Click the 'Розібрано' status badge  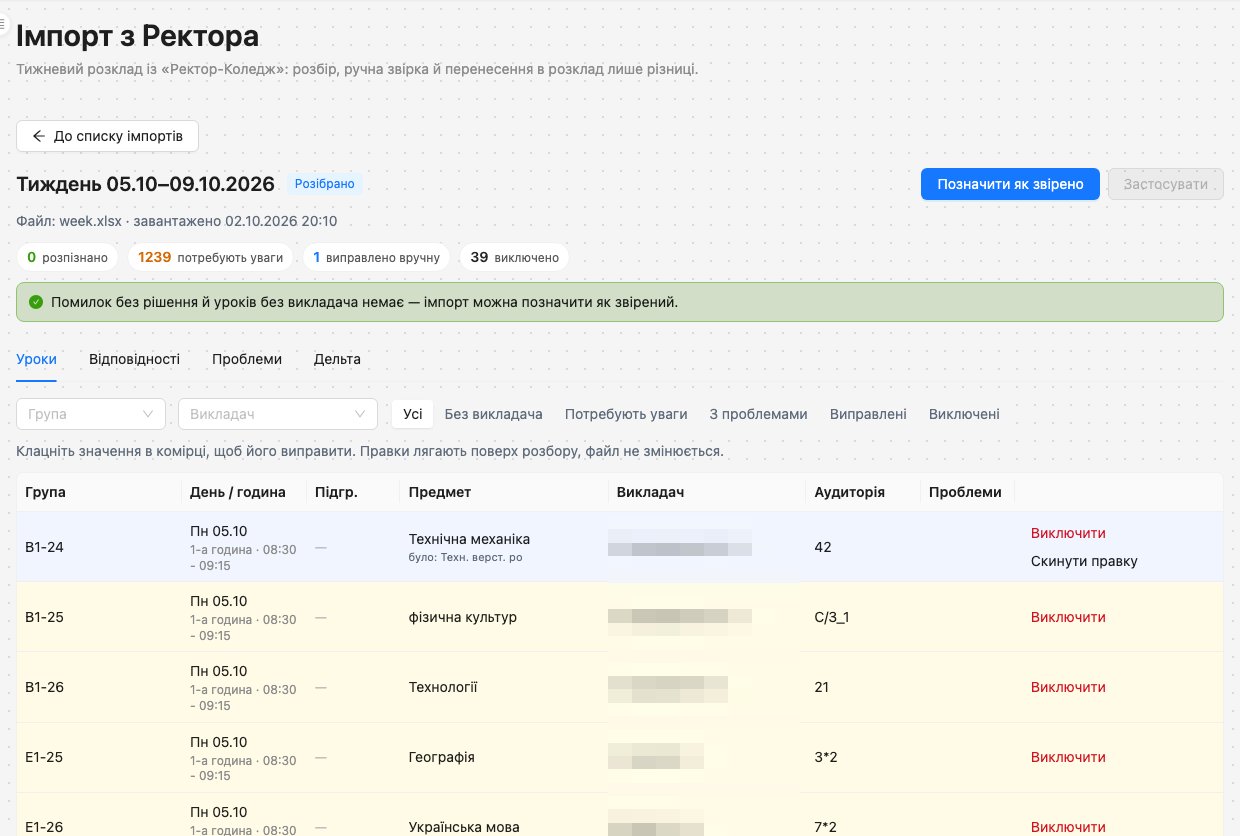click(x=324, y=184)
